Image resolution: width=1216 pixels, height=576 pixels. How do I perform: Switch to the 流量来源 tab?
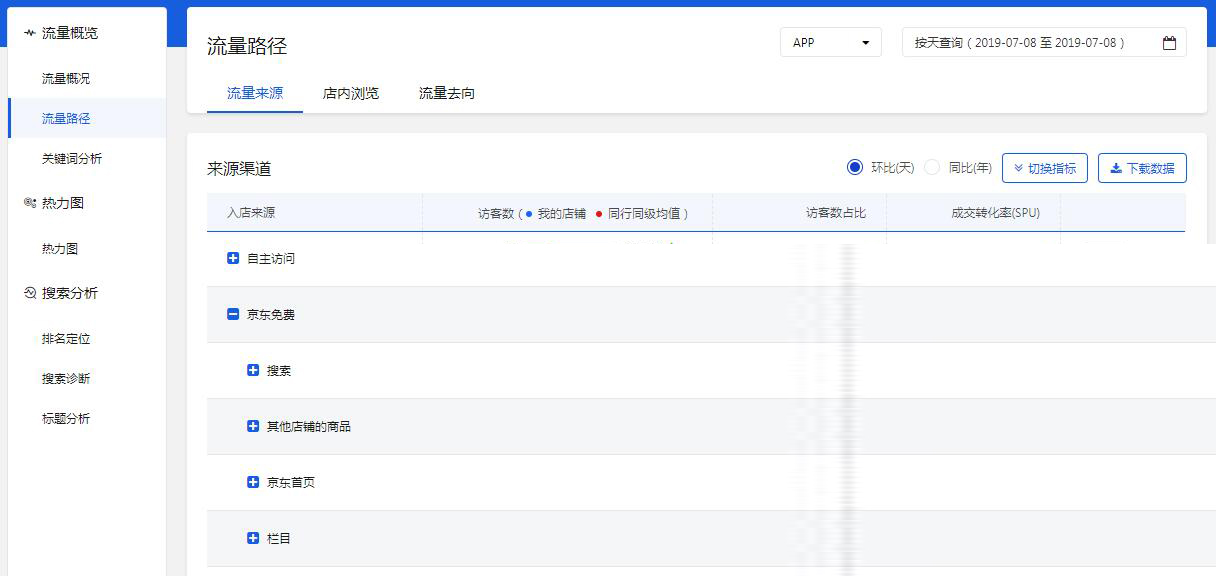click(x=255, y=93)
